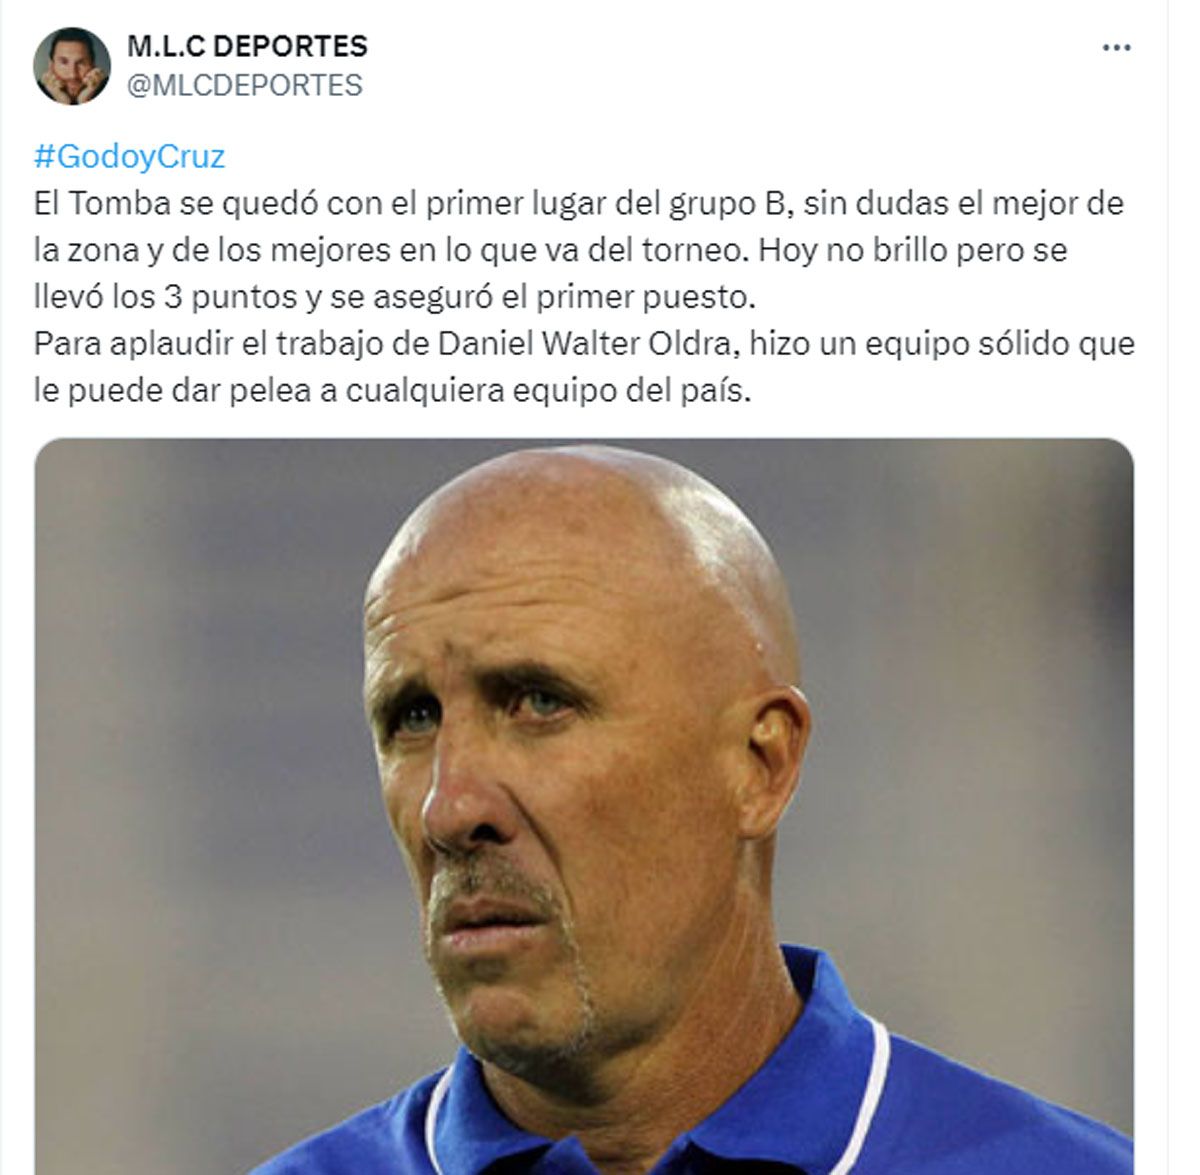The height and width of the screenshot is (1175, 1200).
Task: Click the words 'equipo del país' in the tweet
Action: (631, 391)
